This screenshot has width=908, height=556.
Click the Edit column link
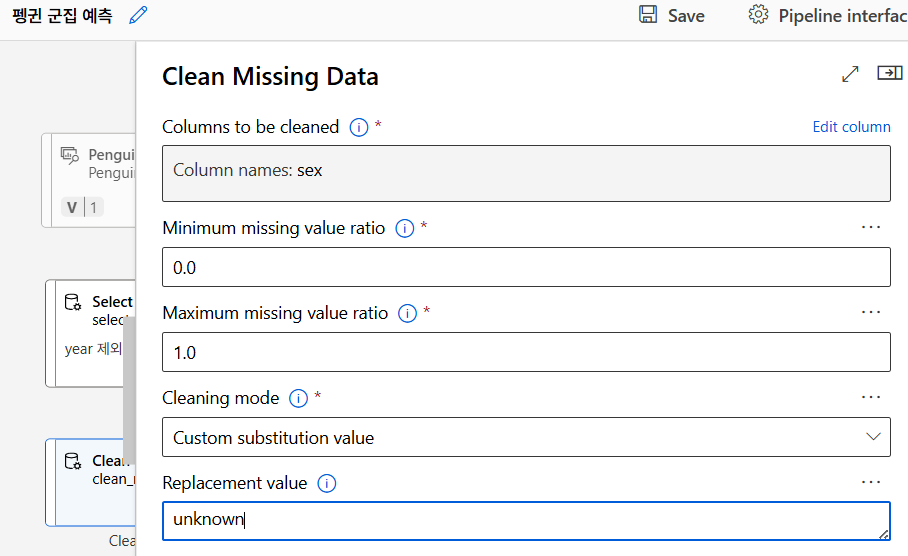(x=851, y=127)
